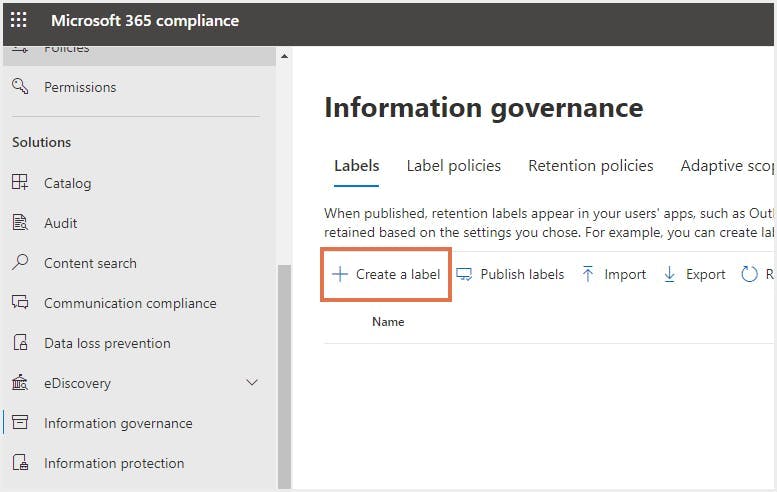This screenshot has height=492, width=777.
Task: Click the Refresh circular arrow icon
Action: pos(749,274)
